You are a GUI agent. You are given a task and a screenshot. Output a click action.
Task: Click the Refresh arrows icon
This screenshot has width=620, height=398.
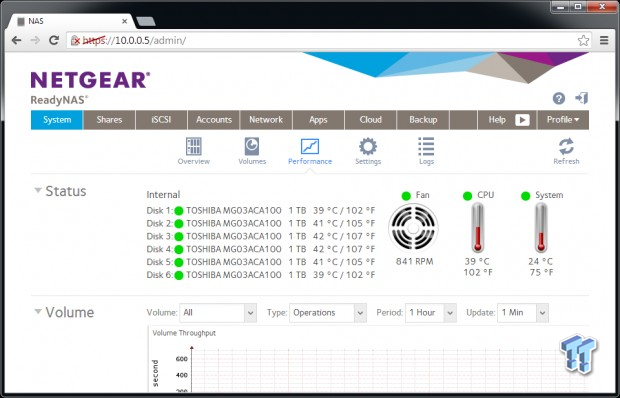click(566, 146)
